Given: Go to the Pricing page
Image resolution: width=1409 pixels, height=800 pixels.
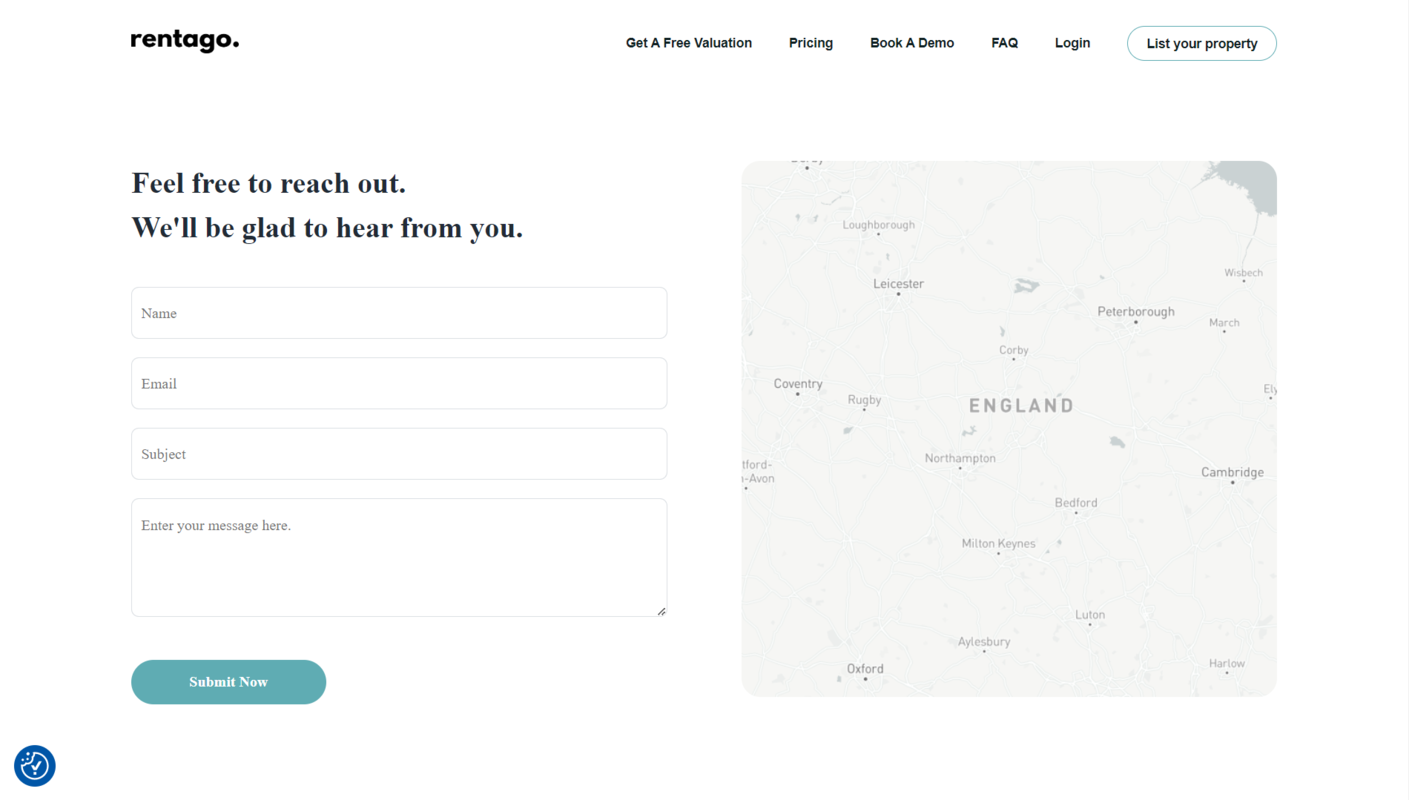Looking at the screenshot, I should 811,43.
